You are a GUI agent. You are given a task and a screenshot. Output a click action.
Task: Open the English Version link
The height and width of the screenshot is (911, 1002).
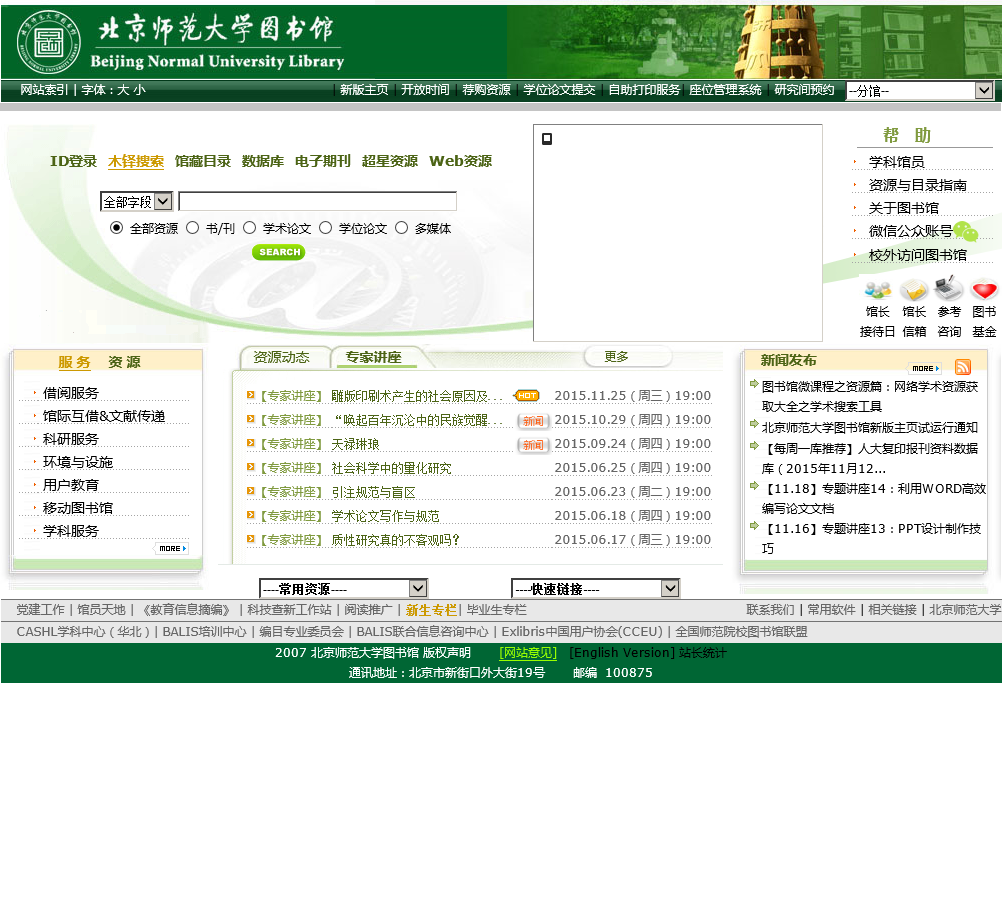pyautogui.click(x=622, y=653)
